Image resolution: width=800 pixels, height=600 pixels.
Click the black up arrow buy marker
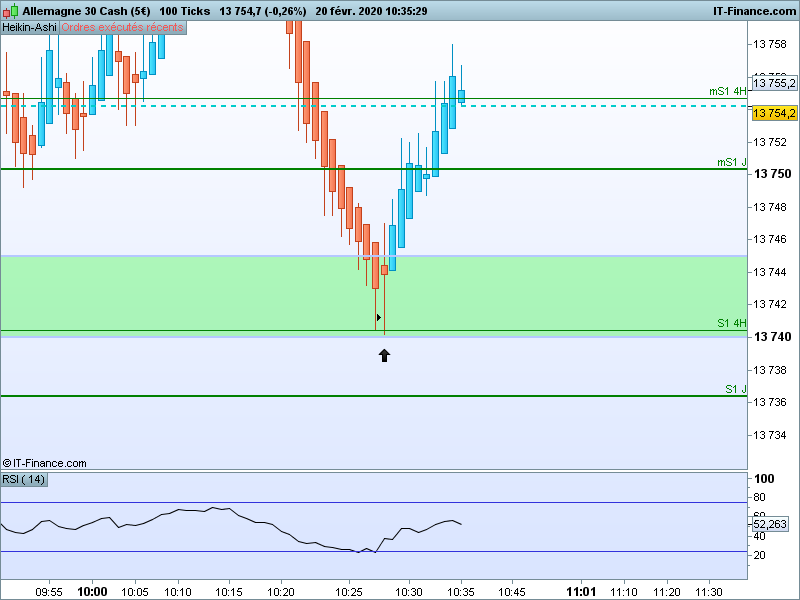[x=384, y=355]
